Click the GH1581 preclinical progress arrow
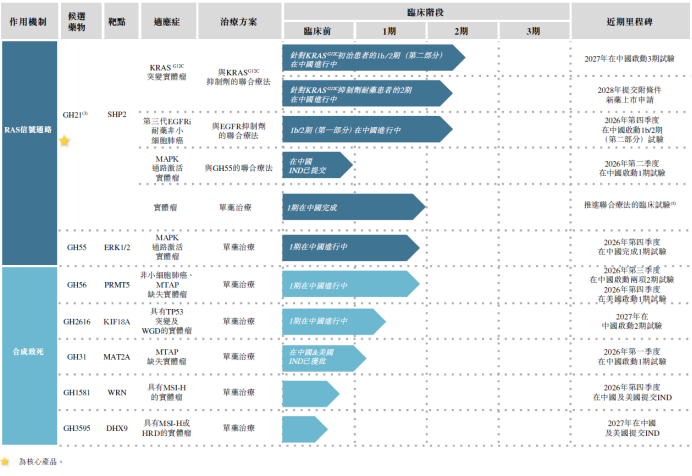The width and height of the screenshot is (692, 476). pos(310,393)
